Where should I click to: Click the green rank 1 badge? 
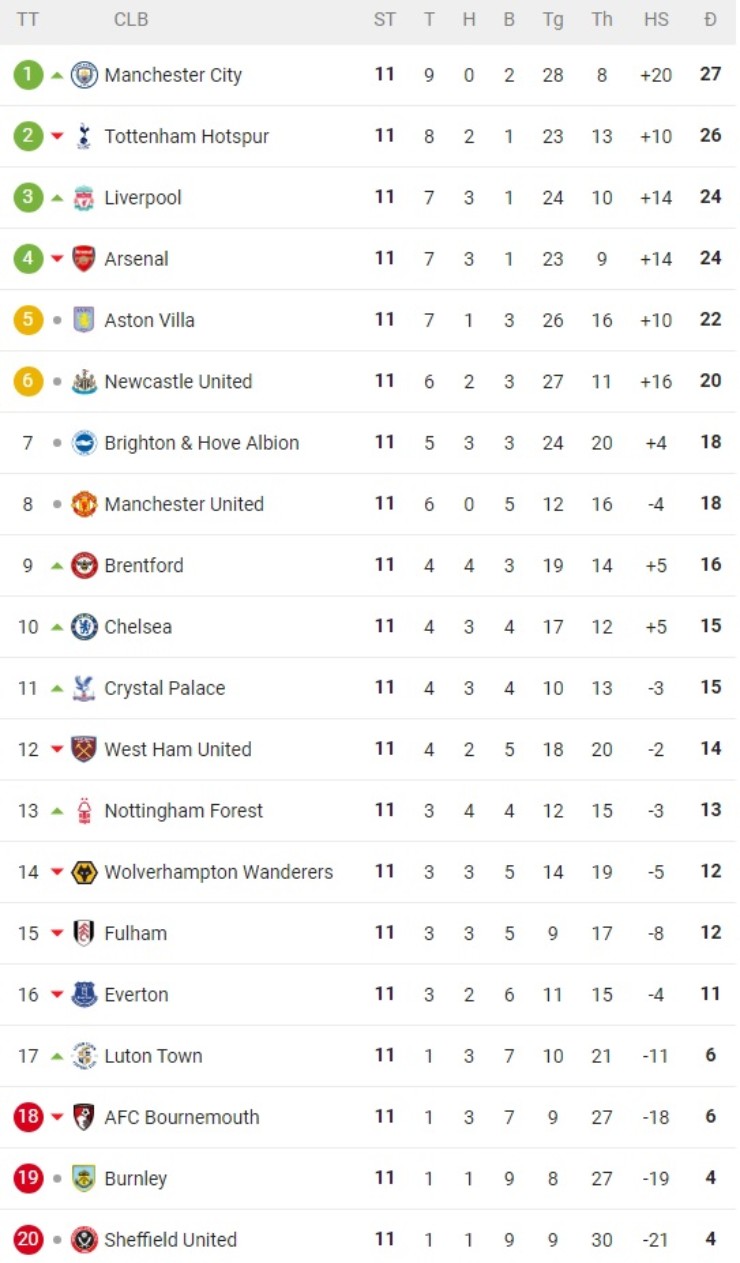28,75
